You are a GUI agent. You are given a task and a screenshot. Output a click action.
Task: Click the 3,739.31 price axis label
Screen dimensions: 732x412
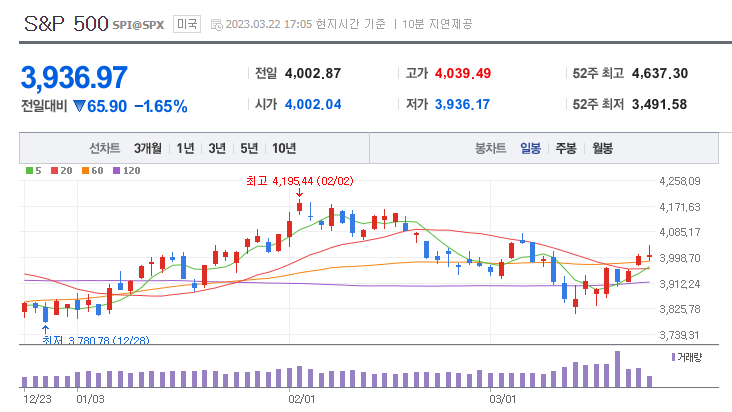(x=680, y=335)
